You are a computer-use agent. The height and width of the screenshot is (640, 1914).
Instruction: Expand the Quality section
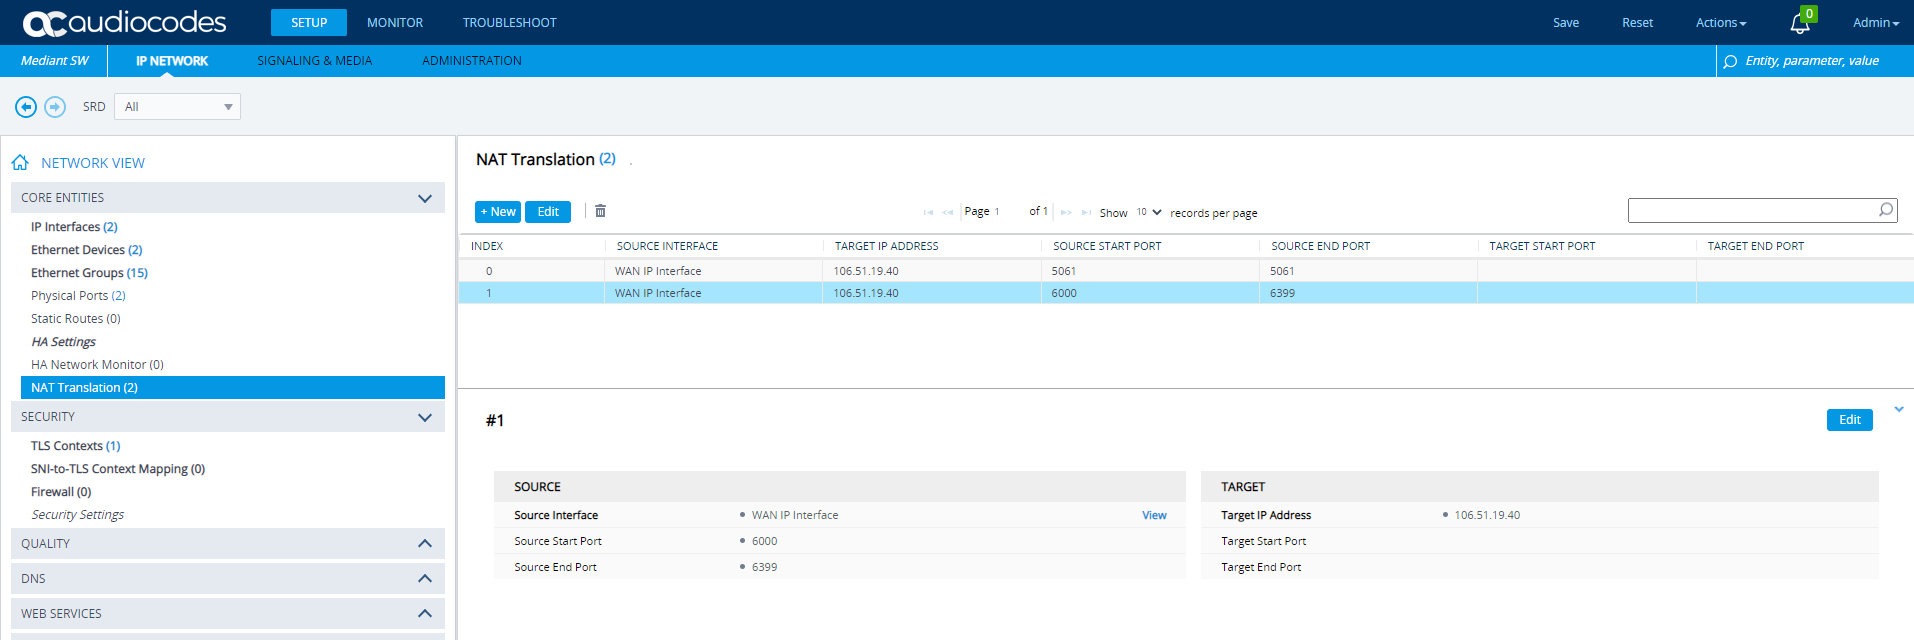(x=425, y=544)
